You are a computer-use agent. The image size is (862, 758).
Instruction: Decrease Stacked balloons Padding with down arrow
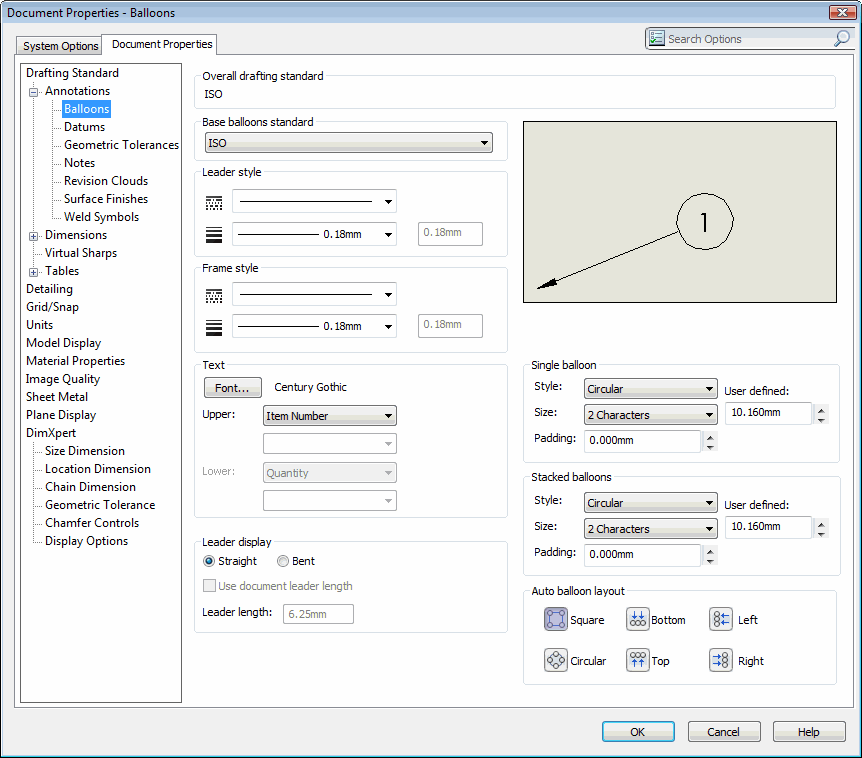(710, 560)
